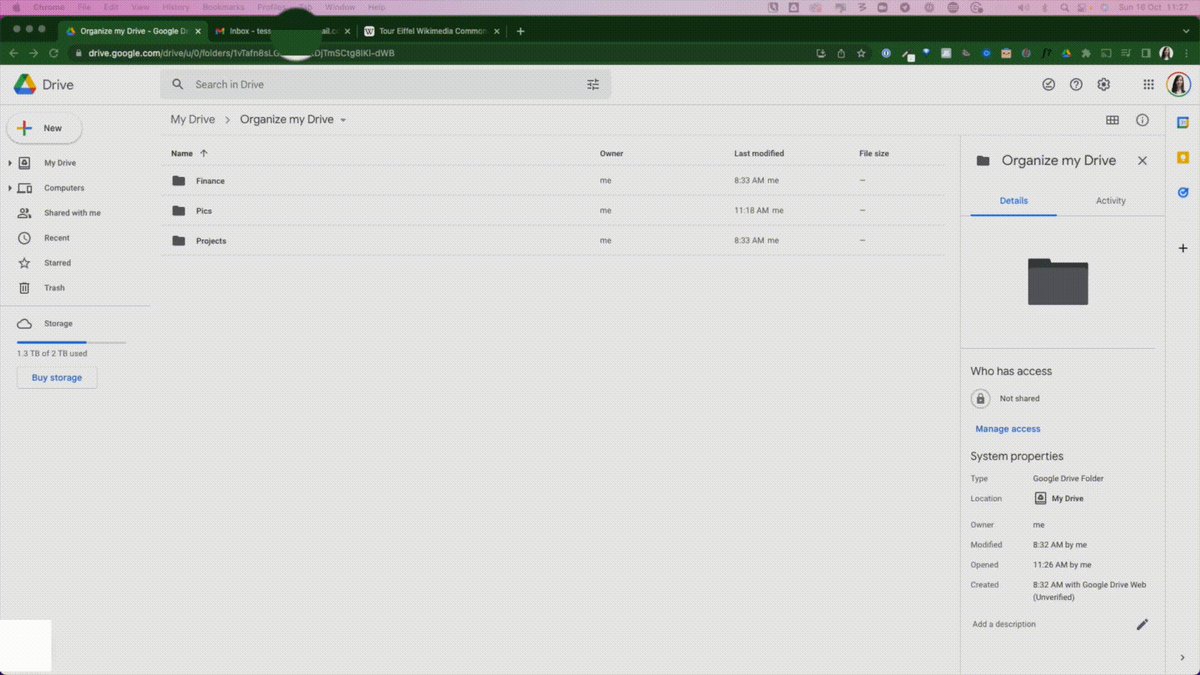Open Starred items
The height and width of the screenshot is (675, 1200).
point(57,263)
